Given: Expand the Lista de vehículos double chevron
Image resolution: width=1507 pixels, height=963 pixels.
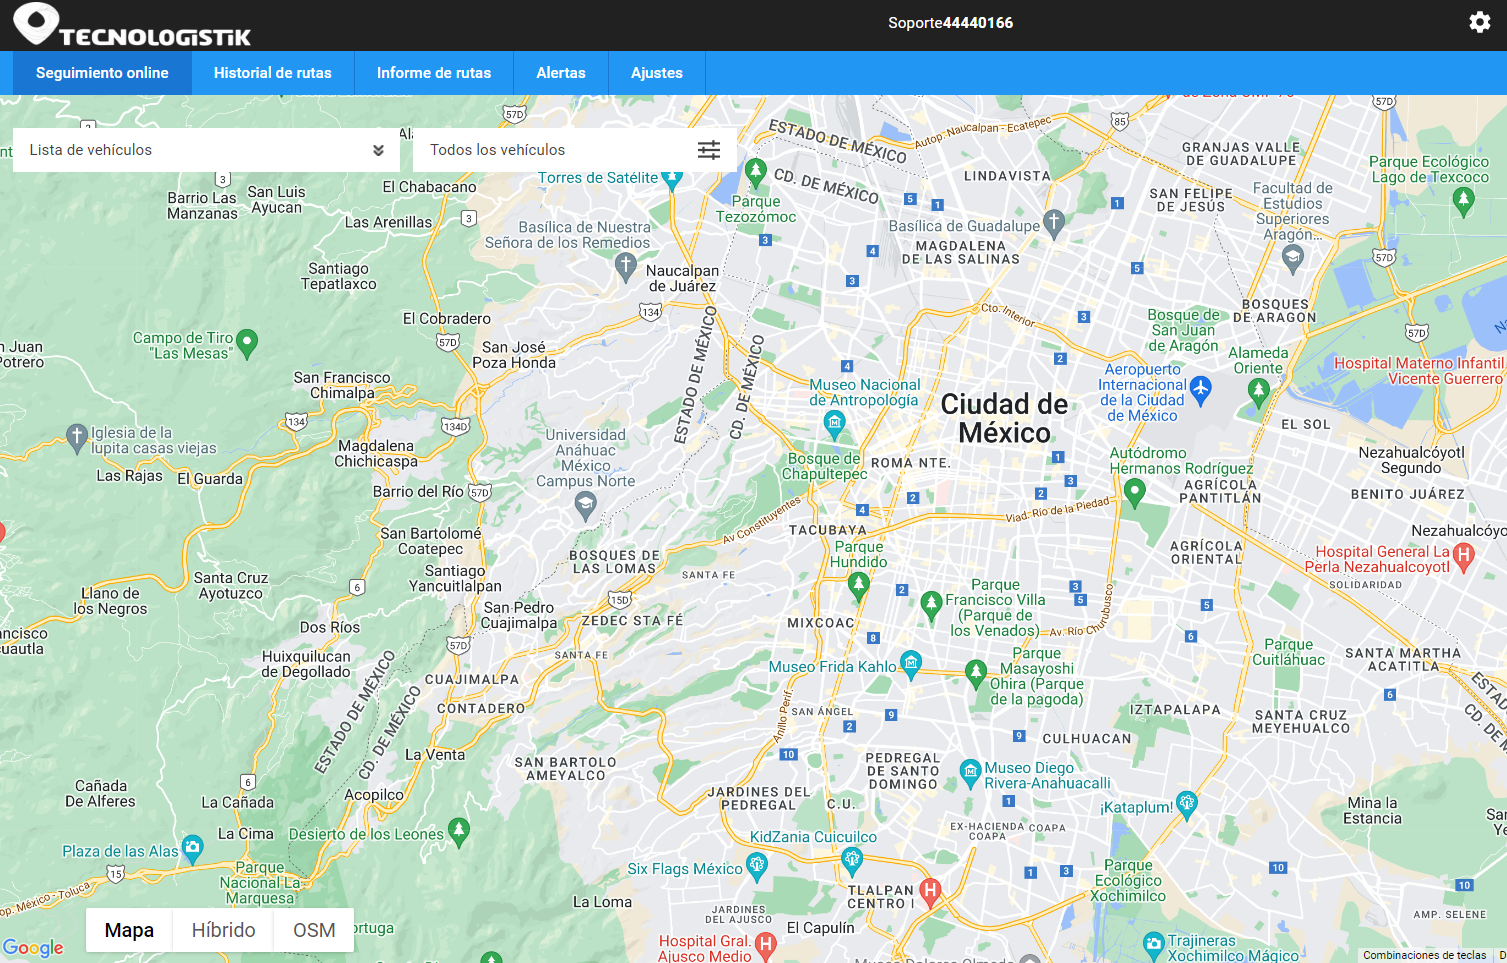Looking at the screenshot, I should coord(378,151).
